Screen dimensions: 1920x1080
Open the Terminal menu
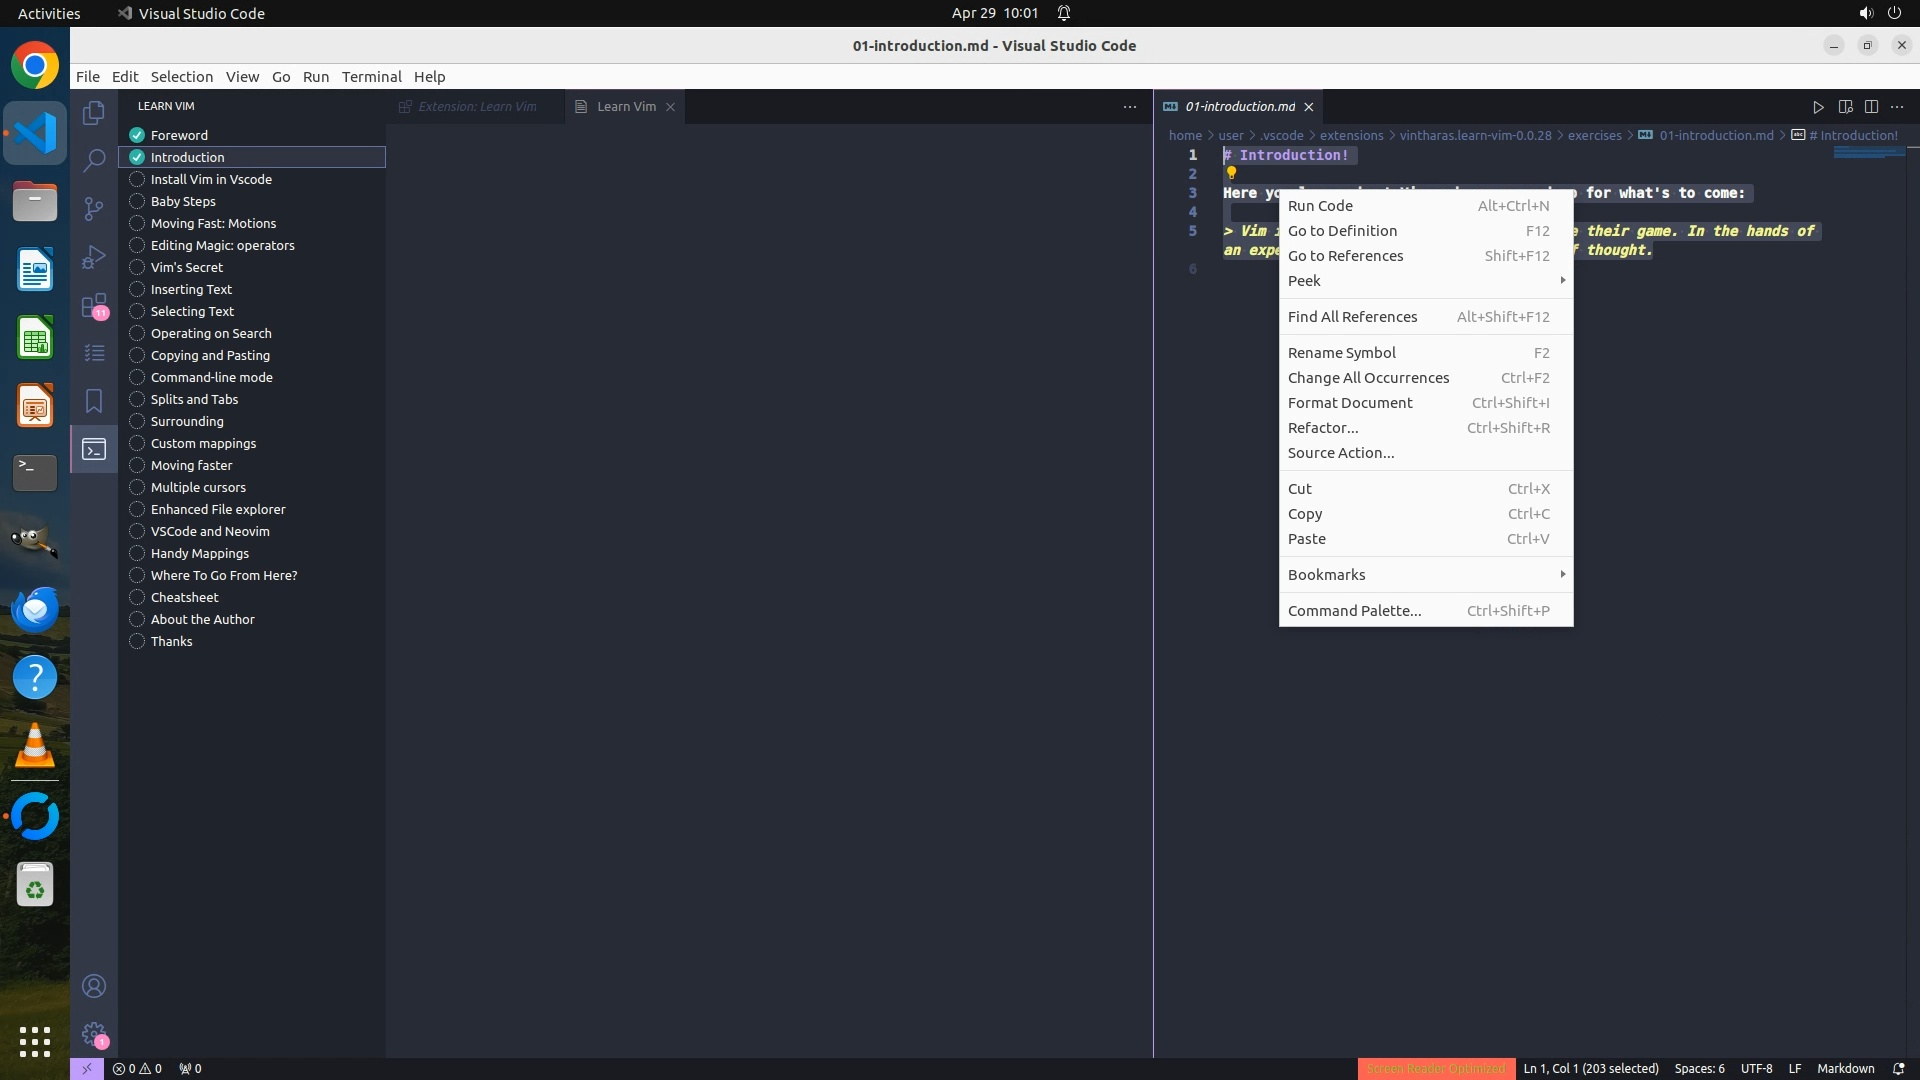(x=371, y=77)
